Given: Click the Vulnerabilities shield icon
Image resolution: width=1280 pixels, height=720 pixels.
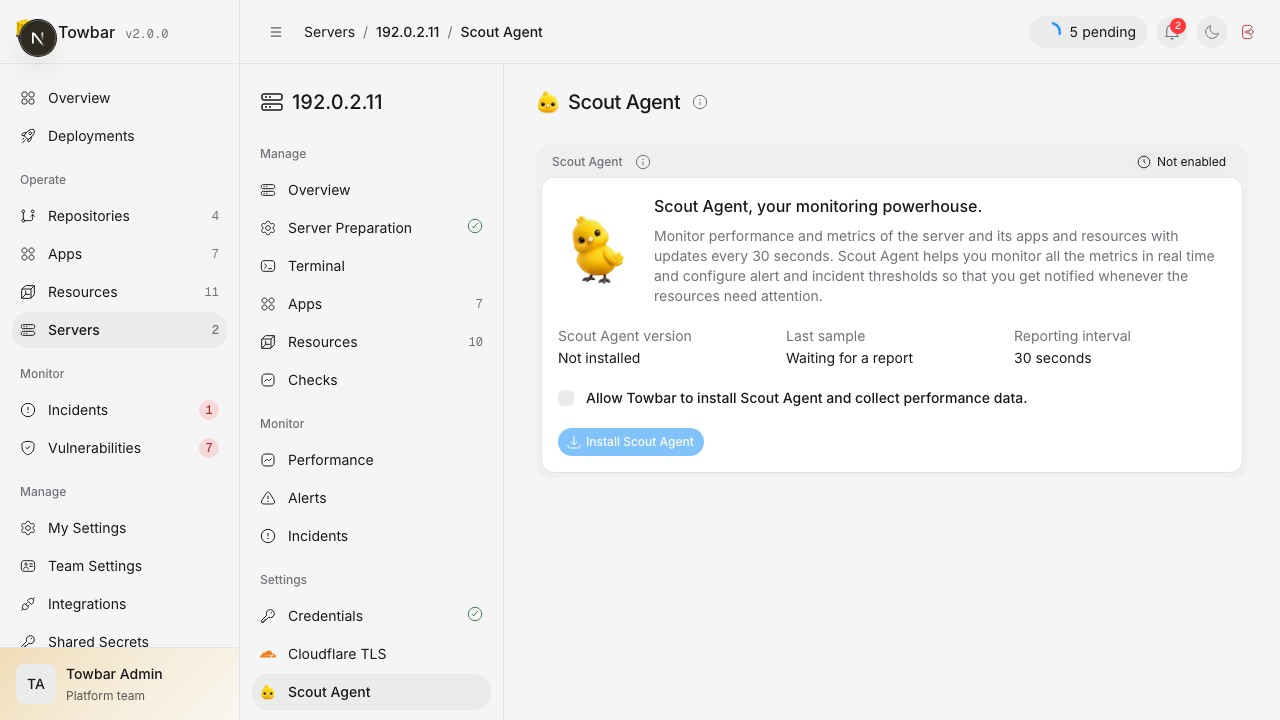Looking at the screenshot, I should [28, 448].
